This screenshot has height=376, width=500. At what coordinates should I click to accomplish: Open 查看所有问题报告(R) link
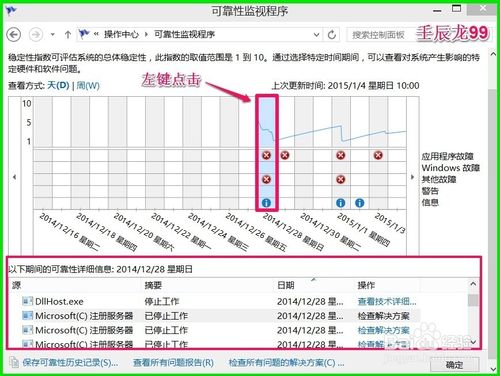(x=173, y=362)
